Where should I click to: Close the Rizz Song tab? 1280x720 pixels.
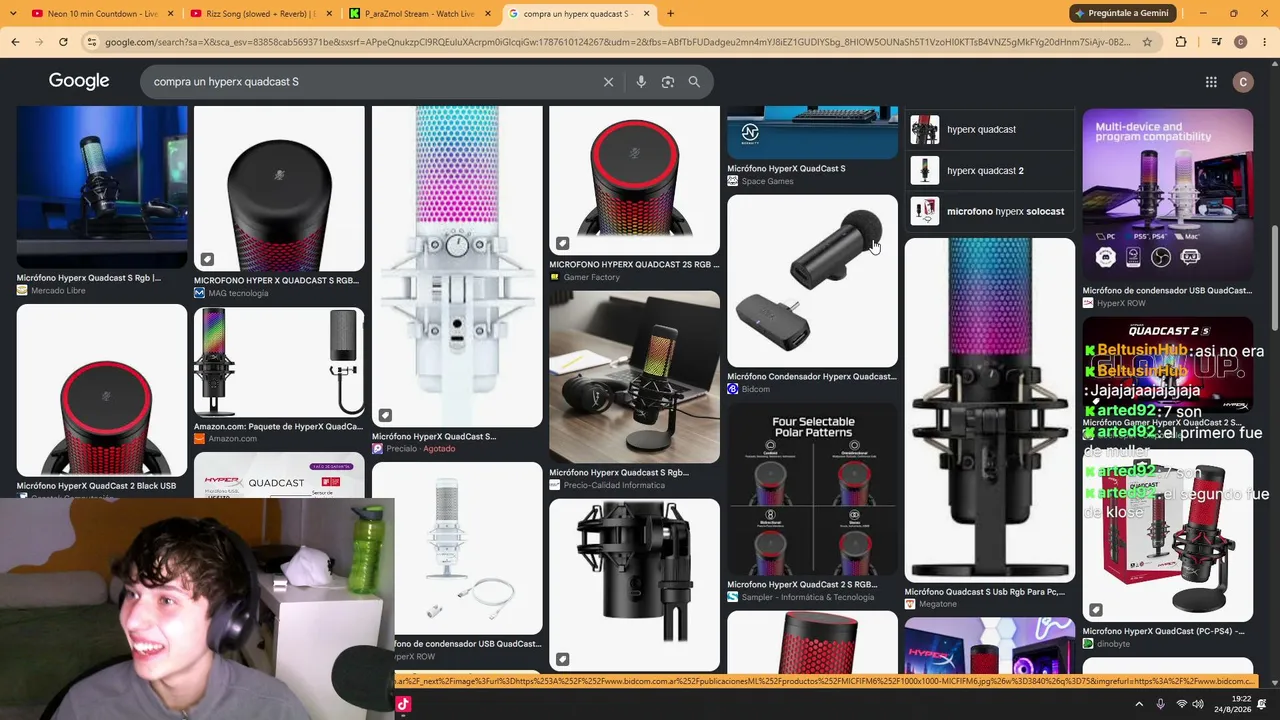[329, 14]
